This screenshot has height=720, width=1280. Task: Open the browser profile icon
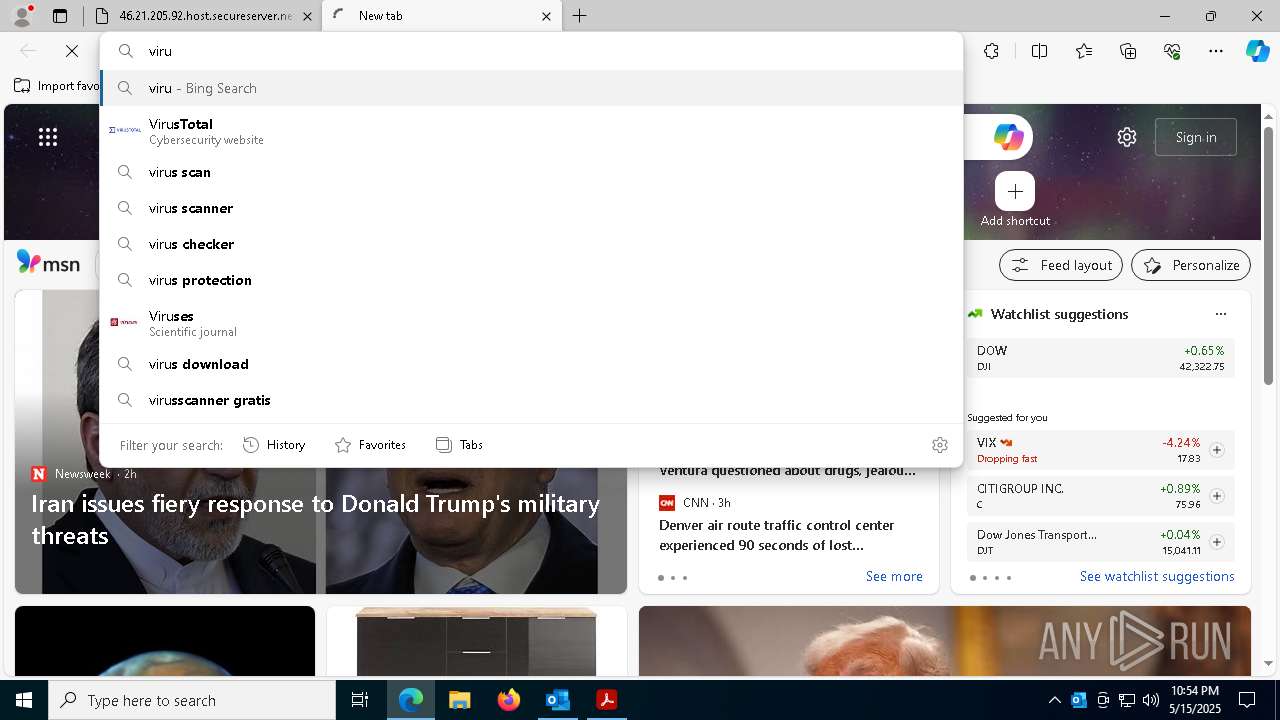pos(22,16)
